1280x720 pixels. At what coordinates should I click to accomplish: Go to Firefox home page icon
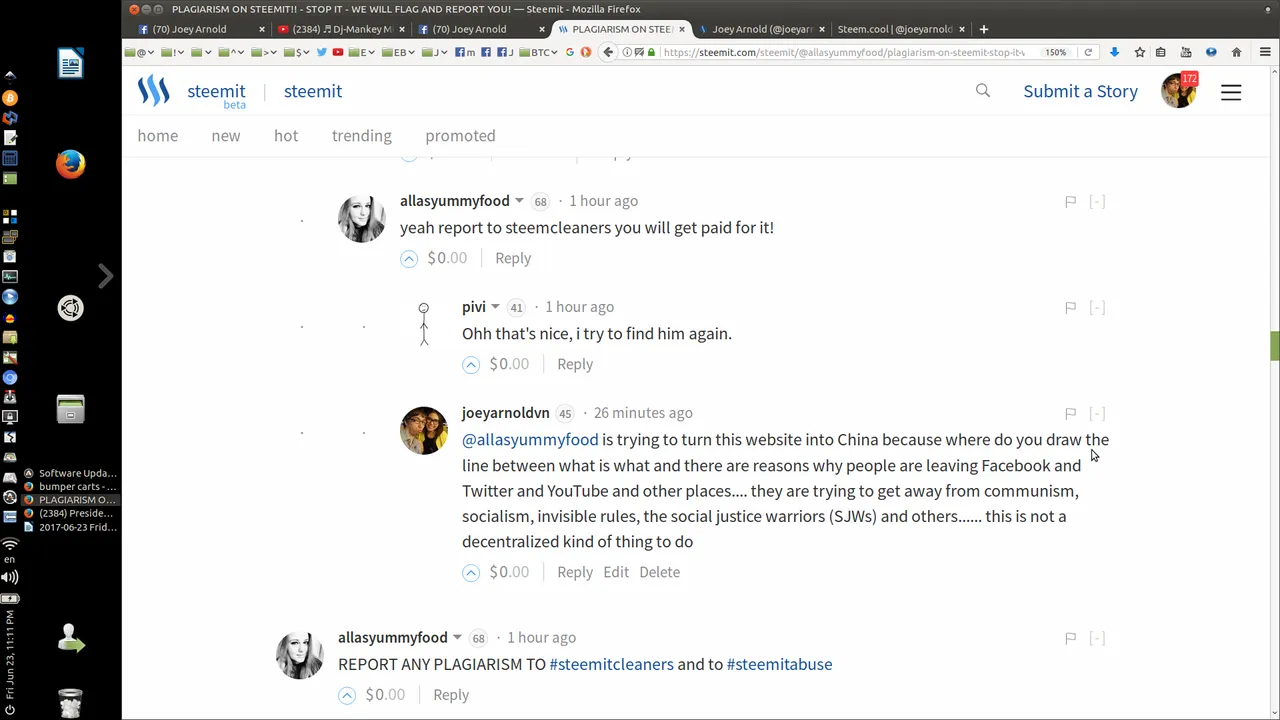pyautogui.click(x=1237, y=52)
